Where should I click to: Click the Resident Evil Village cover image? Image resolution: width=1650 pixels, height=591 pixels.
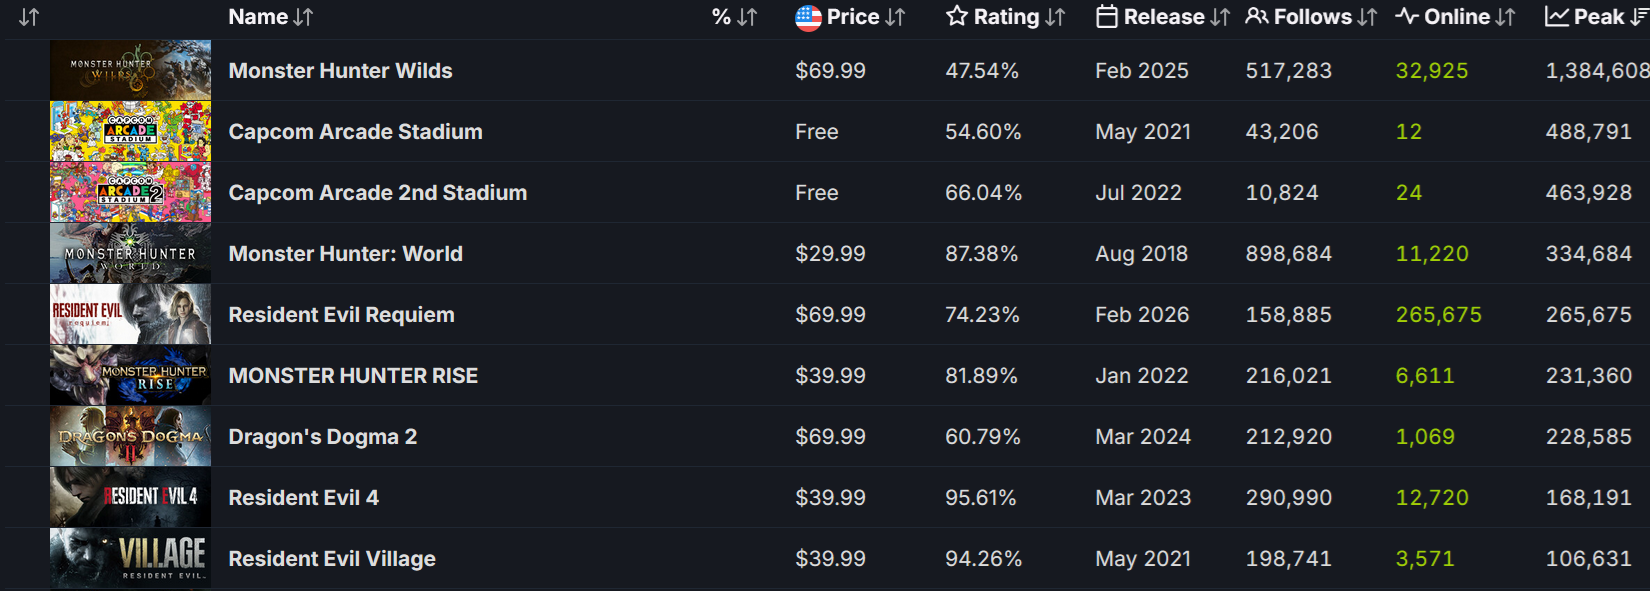[130, 558]
